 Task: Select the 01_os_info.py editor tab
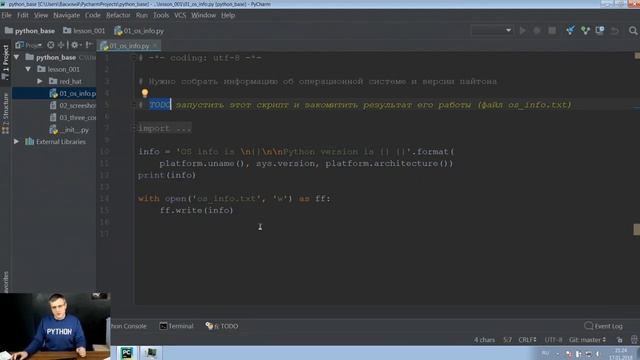tap(129, 46)
